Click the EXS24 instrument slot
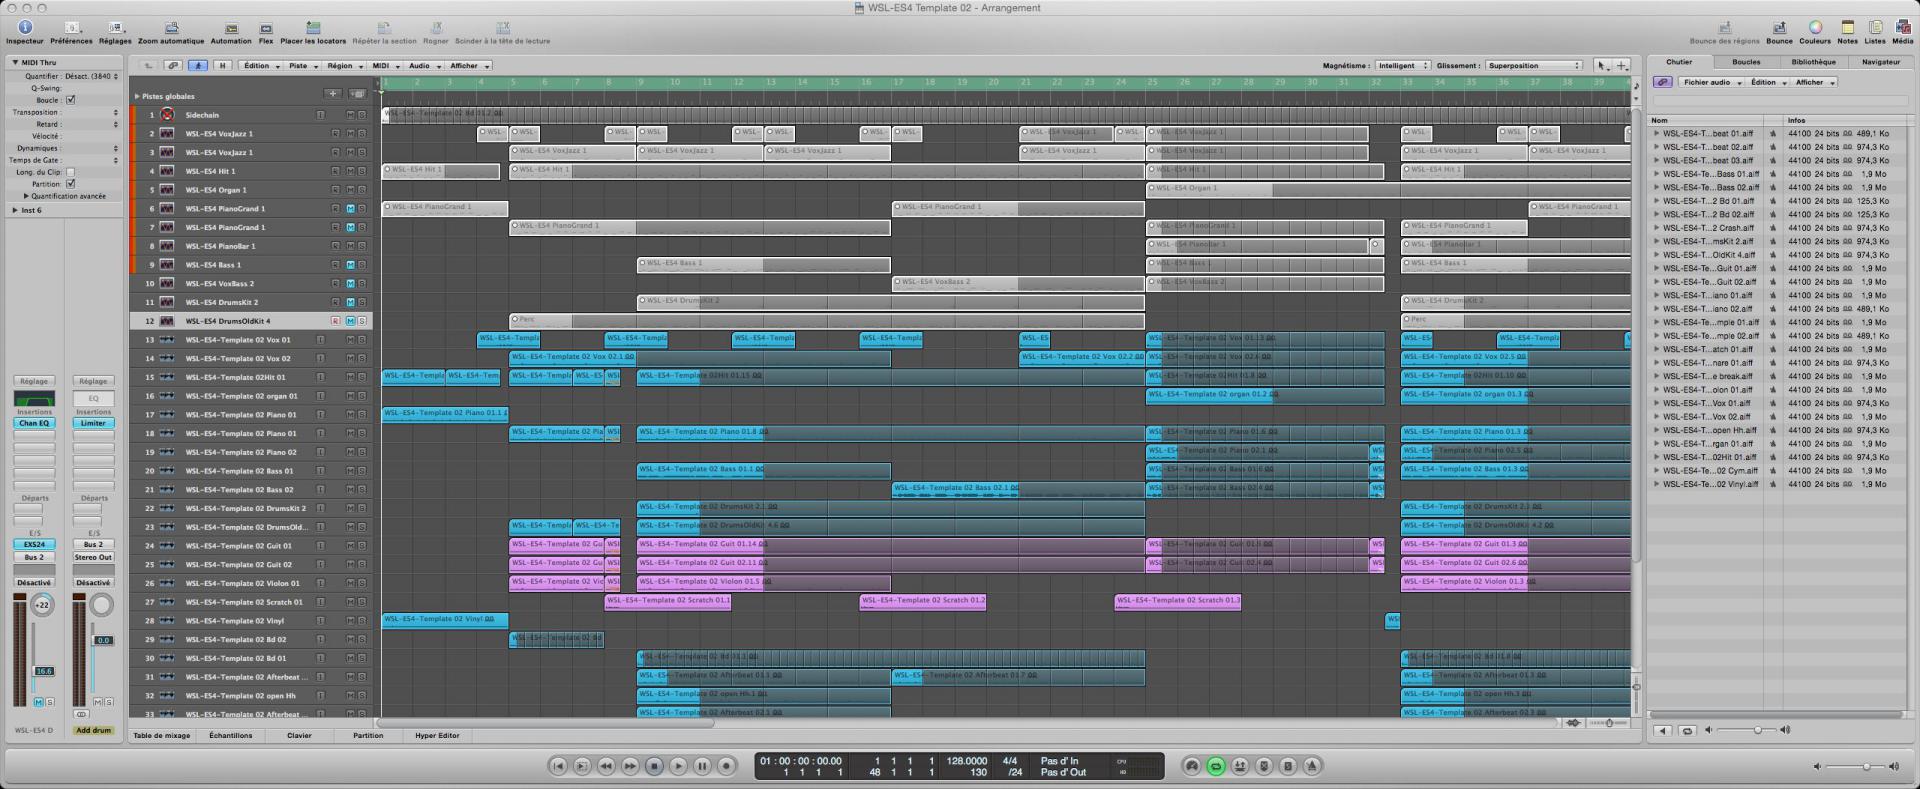The image size is (1920, 789). click(34, 545)
